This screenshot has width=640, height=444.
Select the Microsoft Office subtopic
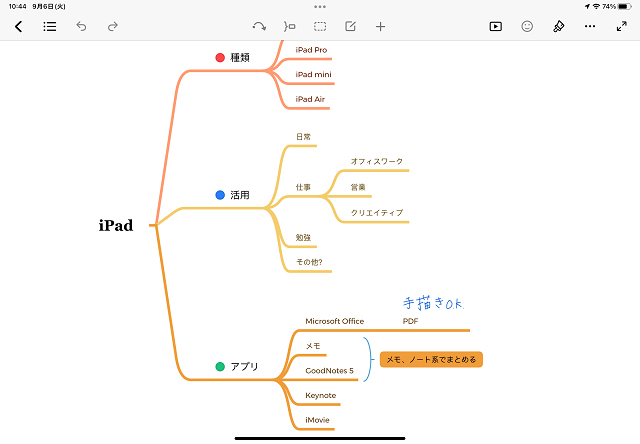pos(335,321)
